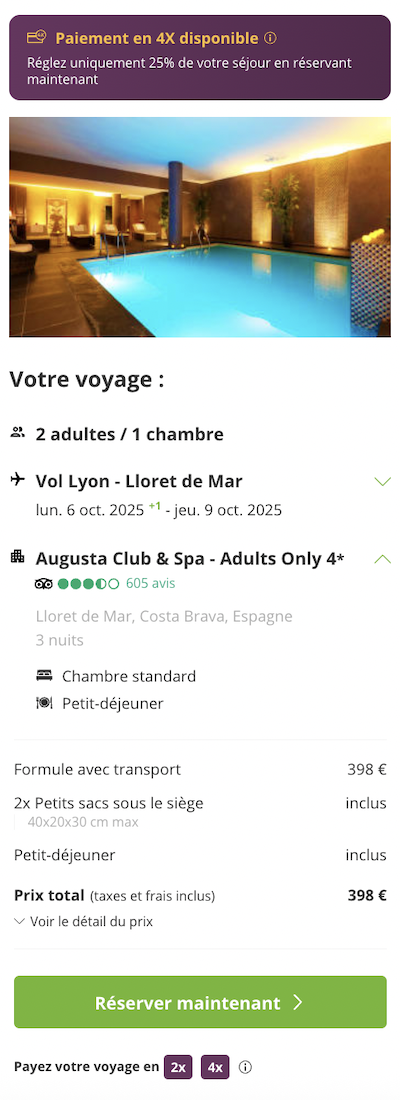Click the meal plate icon for Petit-déjeuner

coord(44,702)
